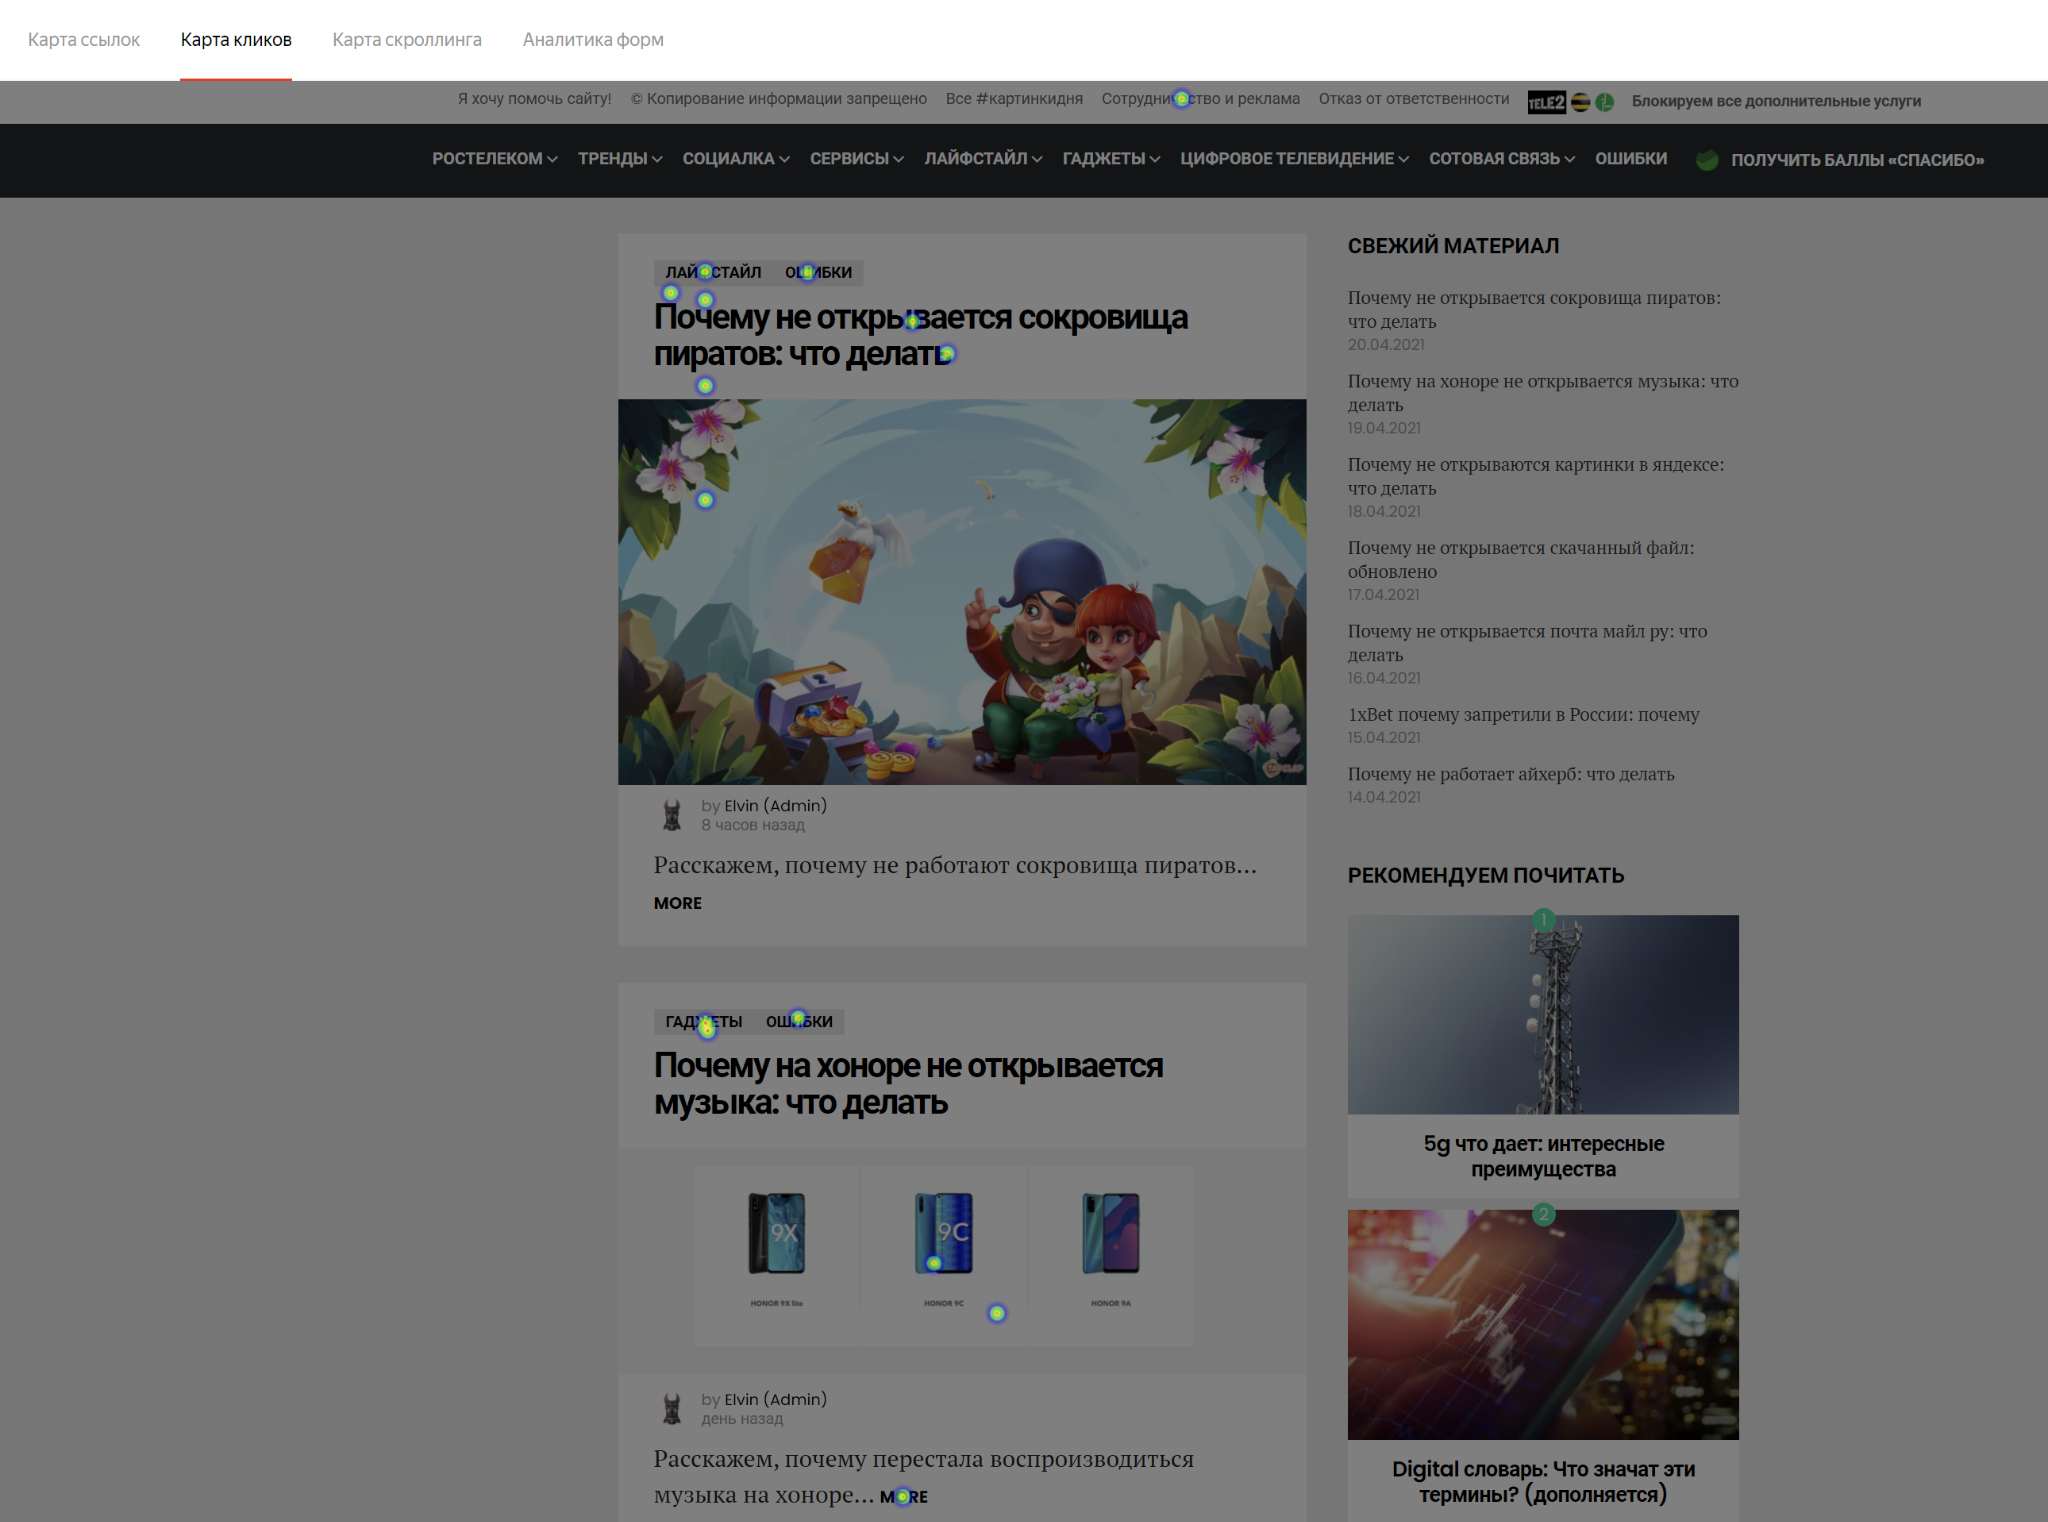Click the Digital словарь phone chart thumbnail
The width and height of the screenshot is (2048, 1522).
[1543, 1324]
